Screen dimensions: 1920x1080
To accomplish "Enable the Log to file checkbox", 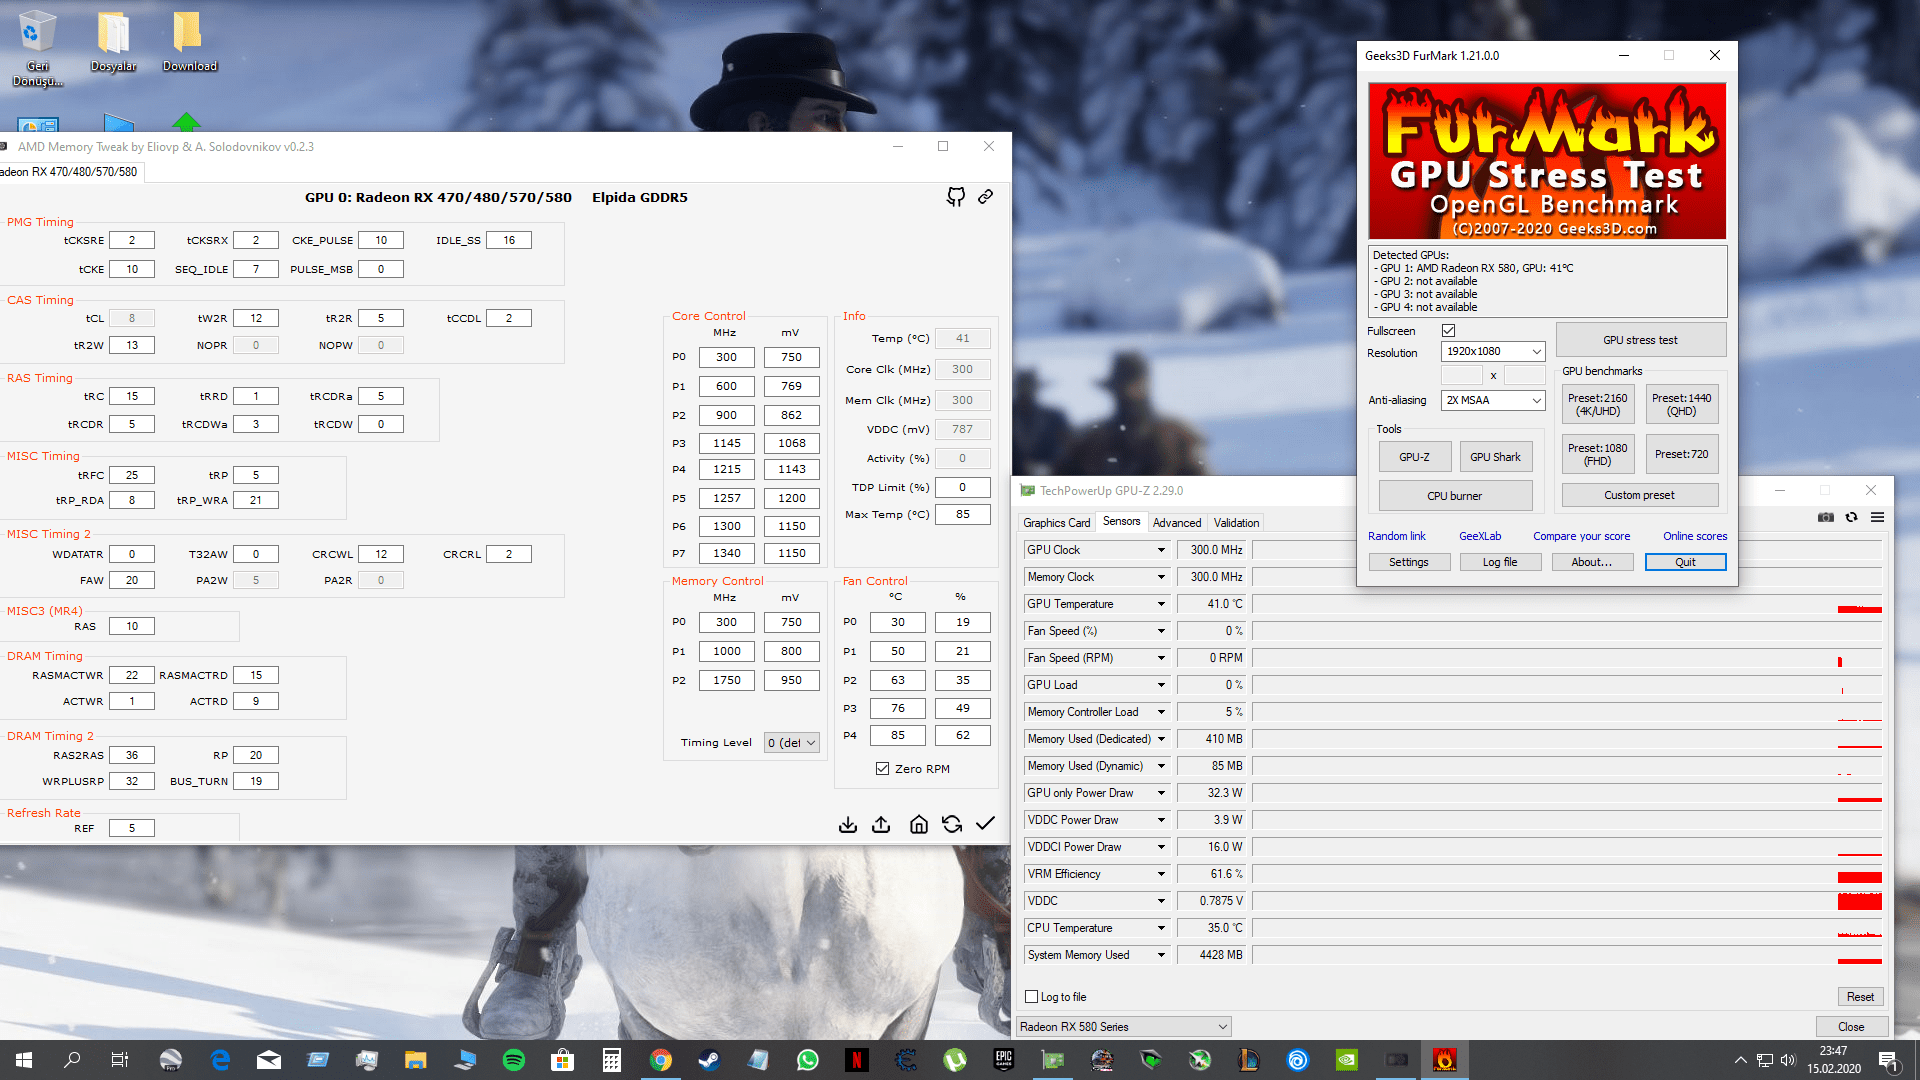I will (1032, 997).
